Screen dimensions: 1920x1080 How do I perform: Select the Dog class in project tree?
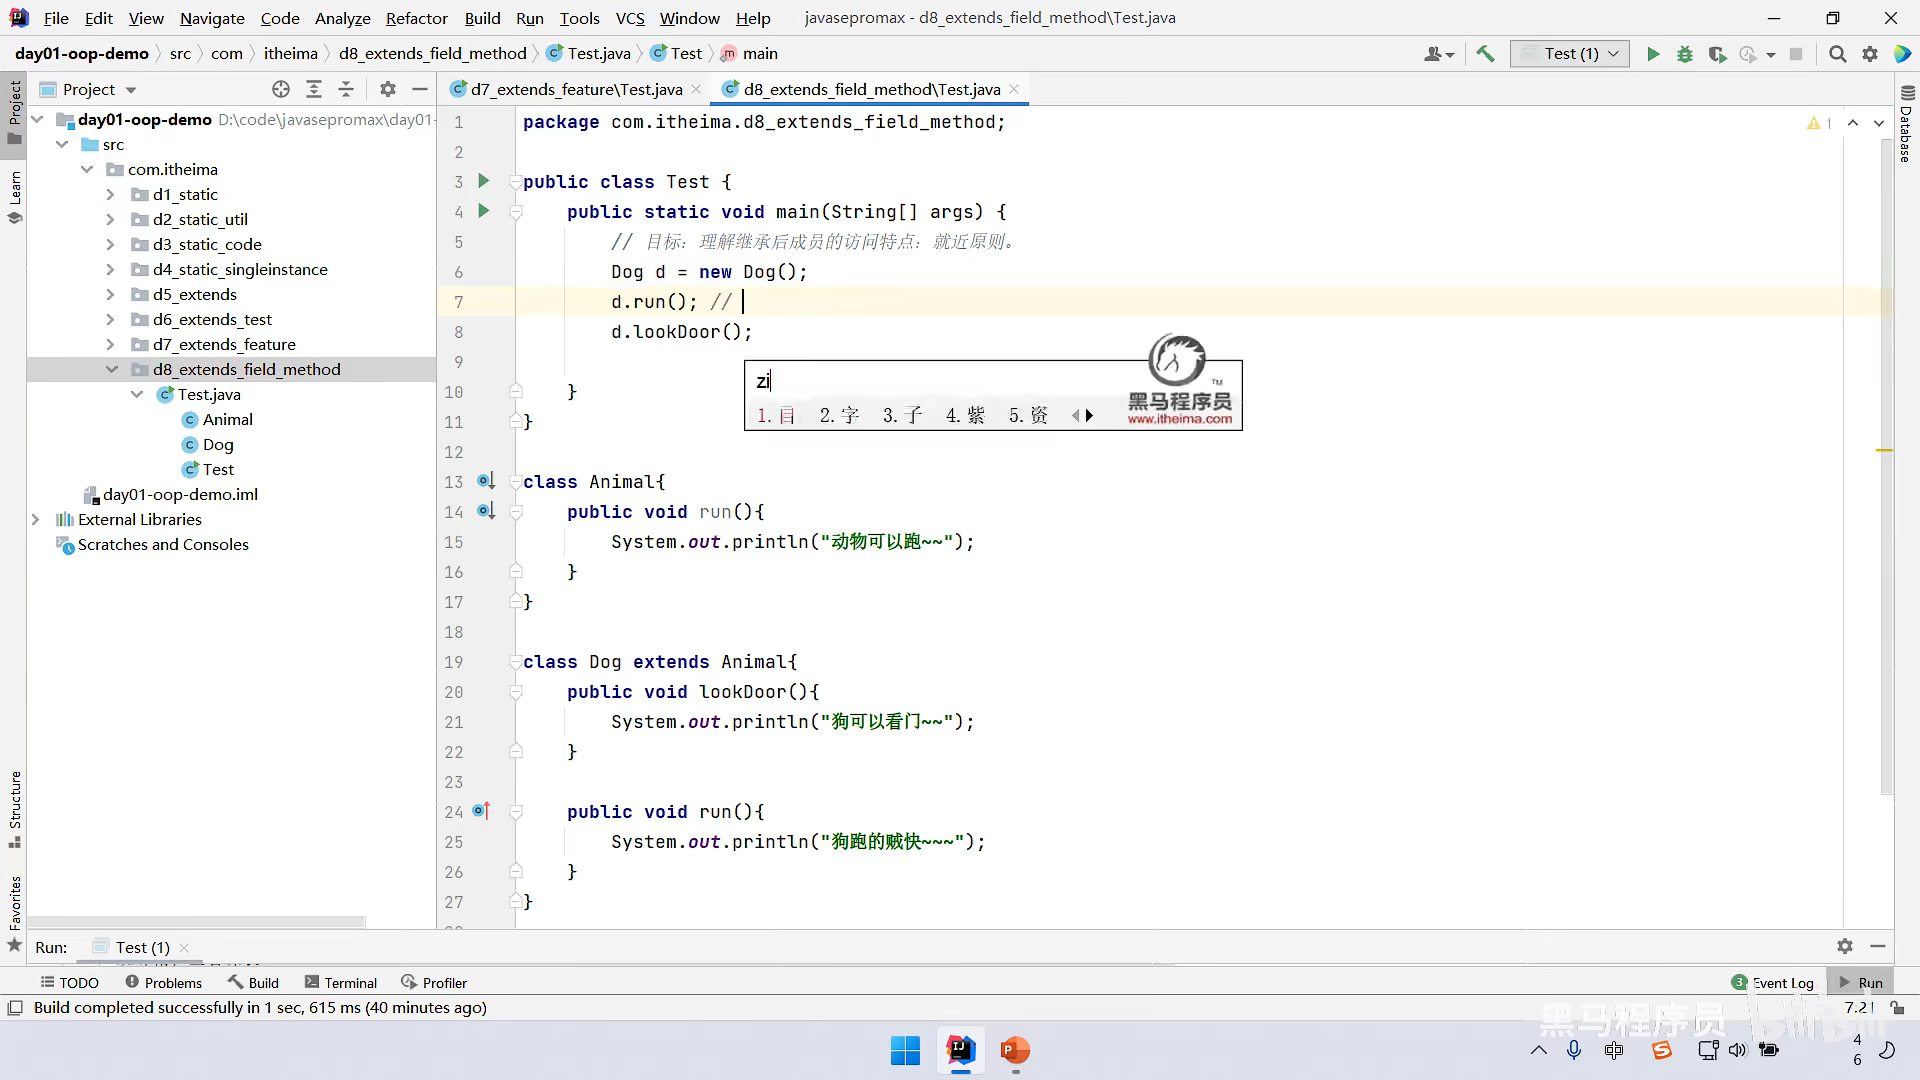click(x=218, y=444)
